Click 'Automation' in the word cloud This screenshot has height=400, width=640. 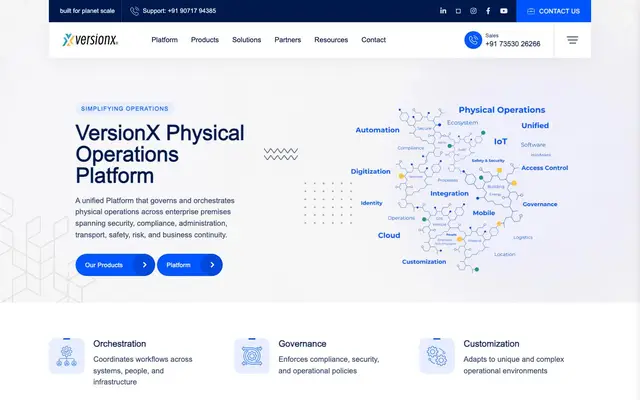tap(378, 130)
